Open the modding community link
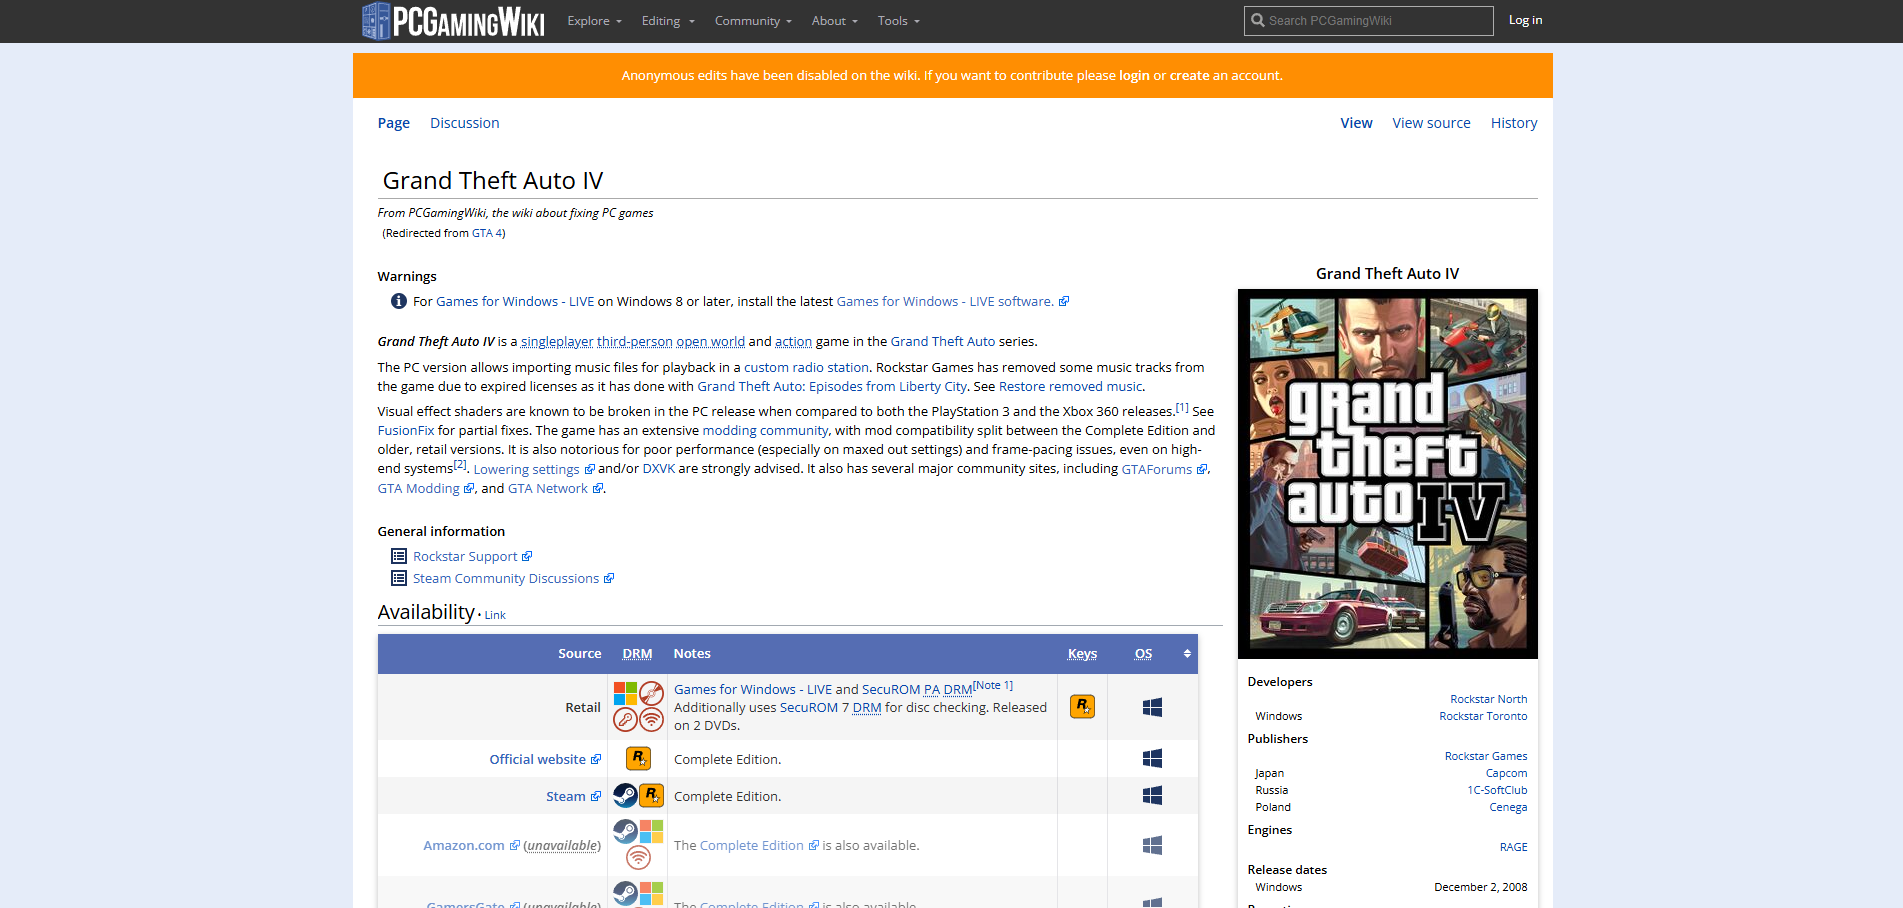 coord(765,431)
